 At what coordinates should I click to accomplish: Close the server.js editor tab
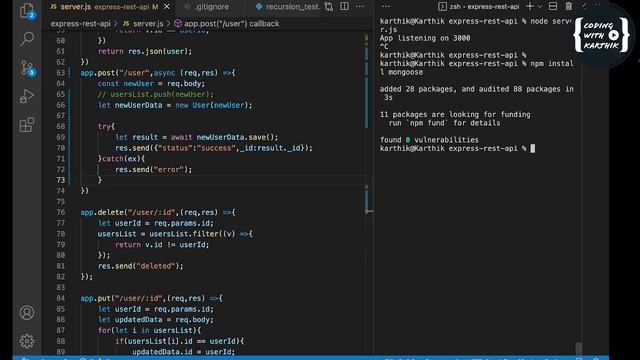(x=167, y=7)
